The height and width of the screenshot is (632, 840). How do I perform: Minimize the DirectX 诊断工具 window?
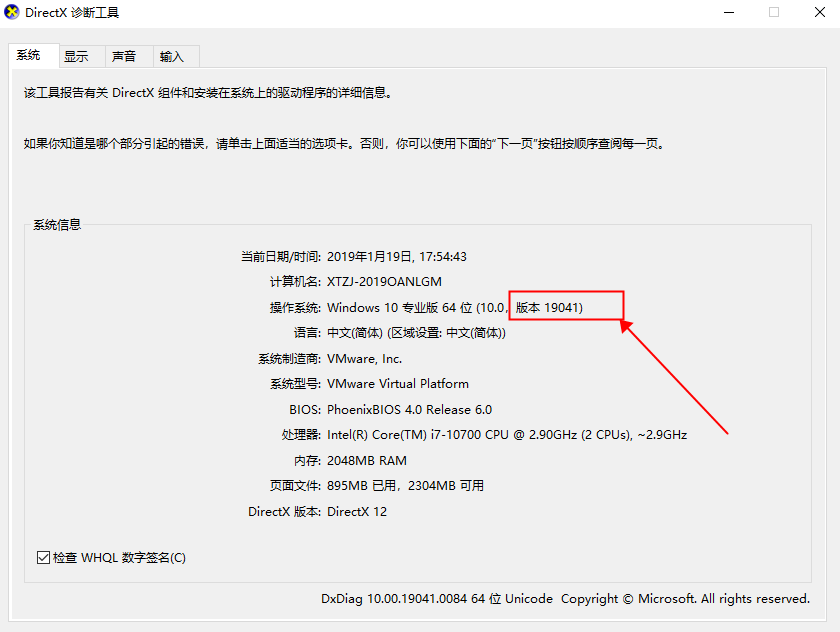[x=728, y=12]
